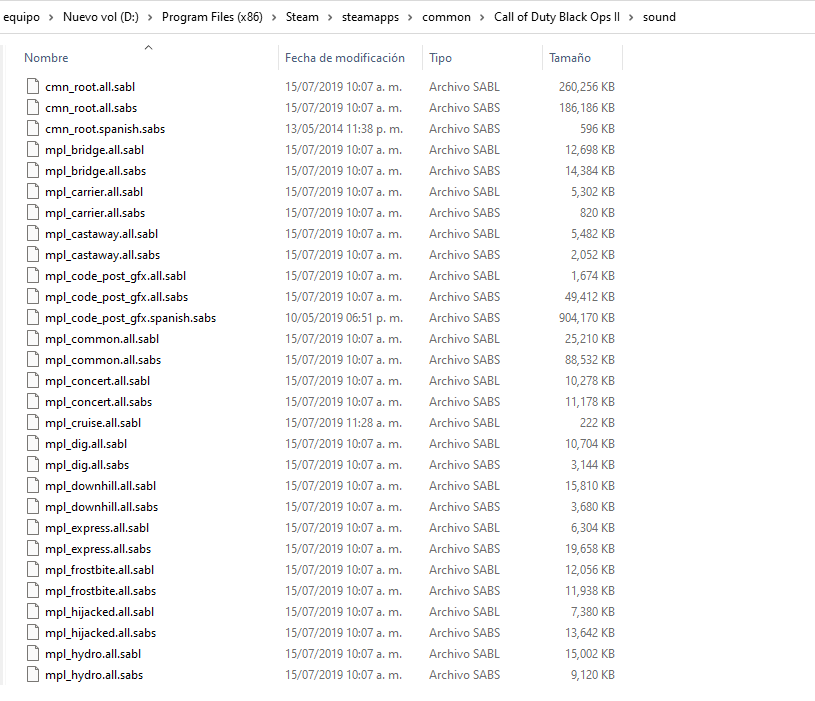Select the file mpl_hijacked.all.sabs
The height and width of the screenshot is (701, 815).
[100, 632]
